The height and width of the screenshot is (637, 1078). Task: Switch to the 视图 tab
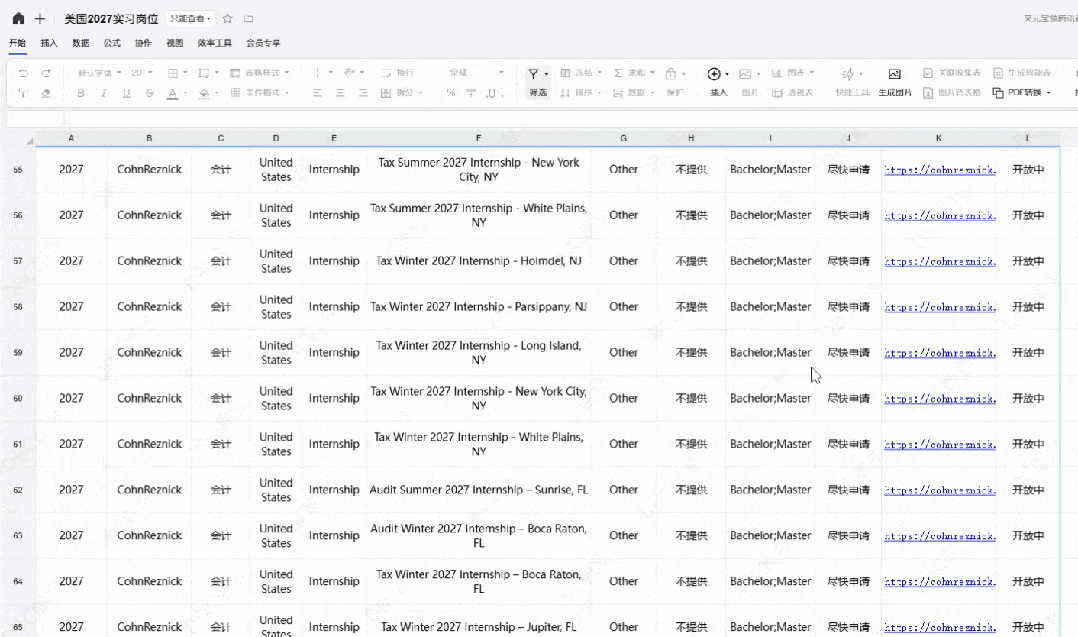[175, 43]
